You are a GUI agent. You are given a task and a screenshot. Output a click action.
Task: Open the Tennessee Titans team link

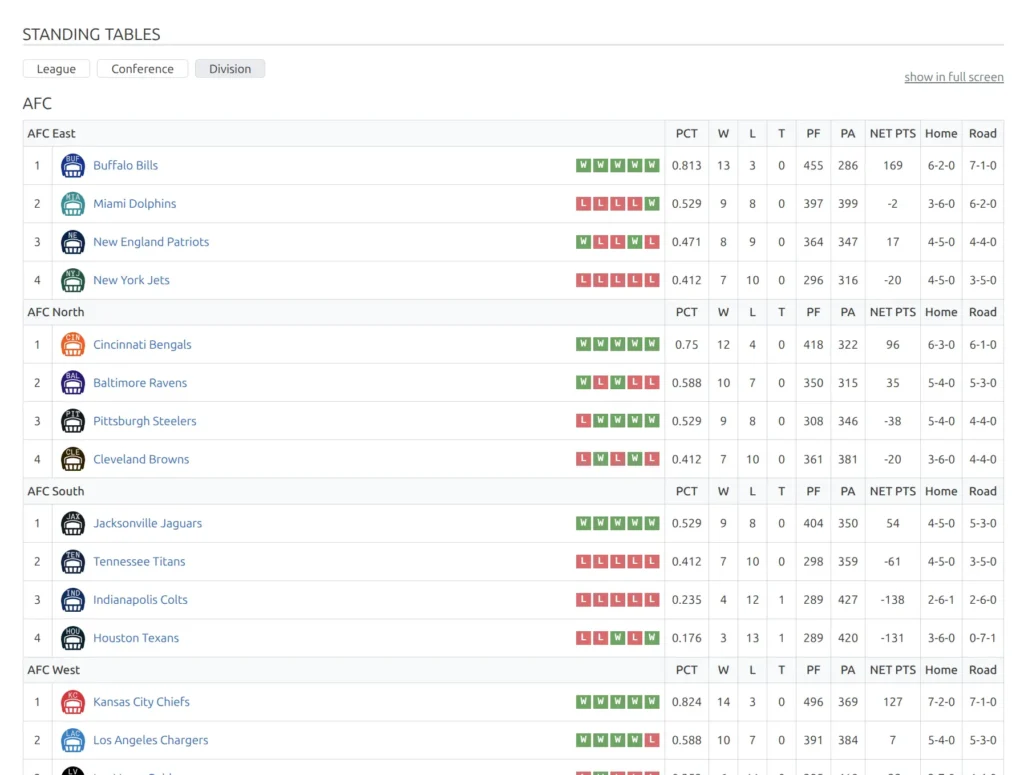[139, 561]
